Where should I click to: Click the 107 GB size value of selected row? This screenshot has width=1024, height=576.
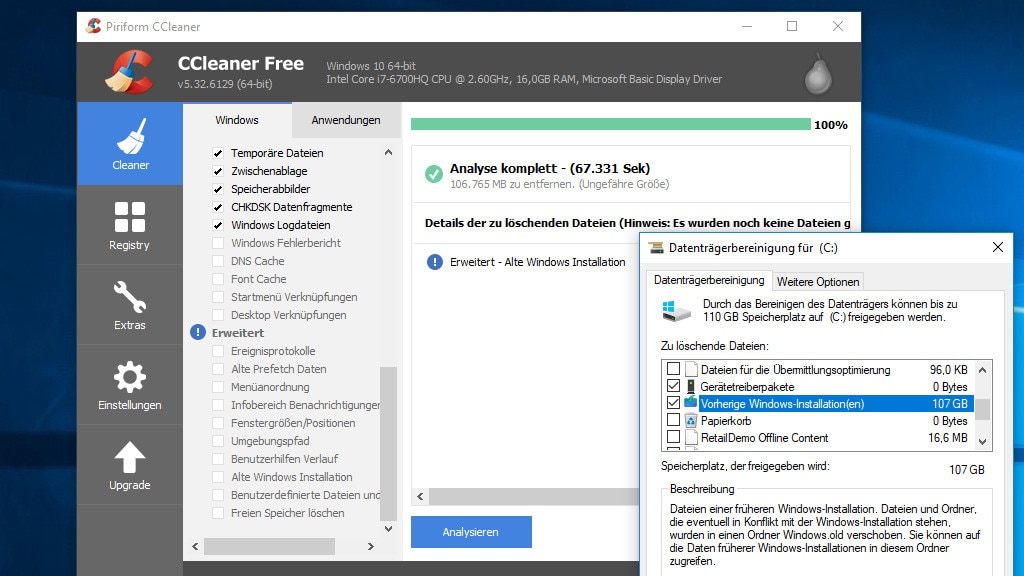pos(950,404)
